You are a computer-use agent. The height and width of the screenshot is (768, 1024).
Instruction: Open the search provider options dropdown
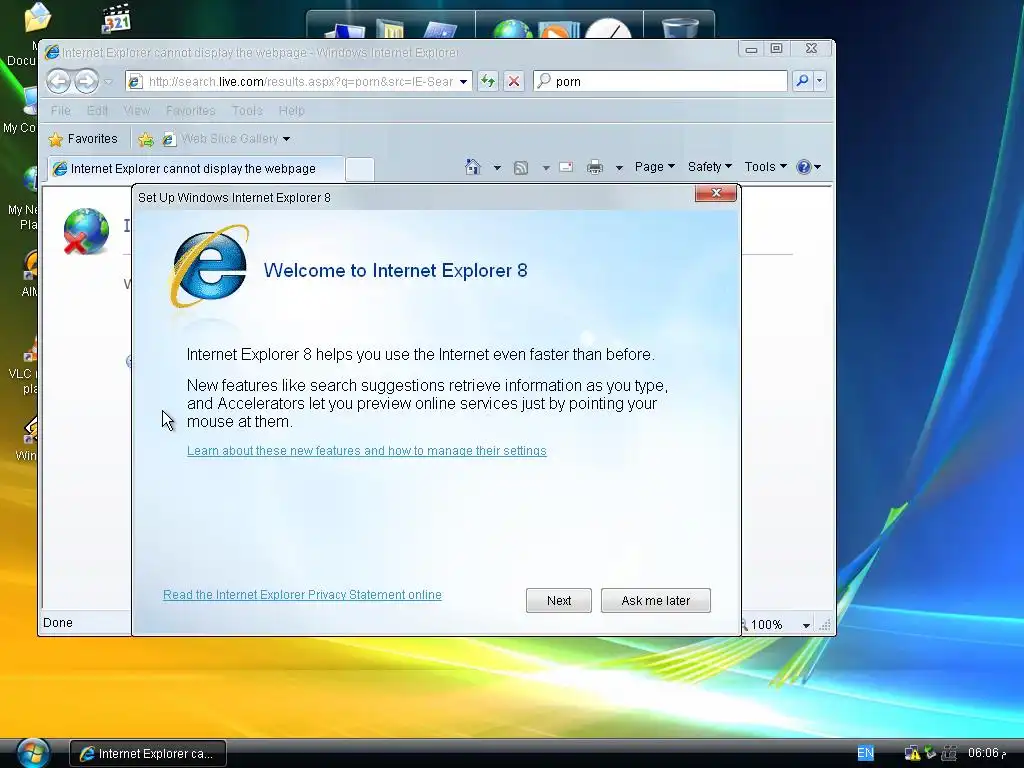pyautogui.click(x=820, y=81)
